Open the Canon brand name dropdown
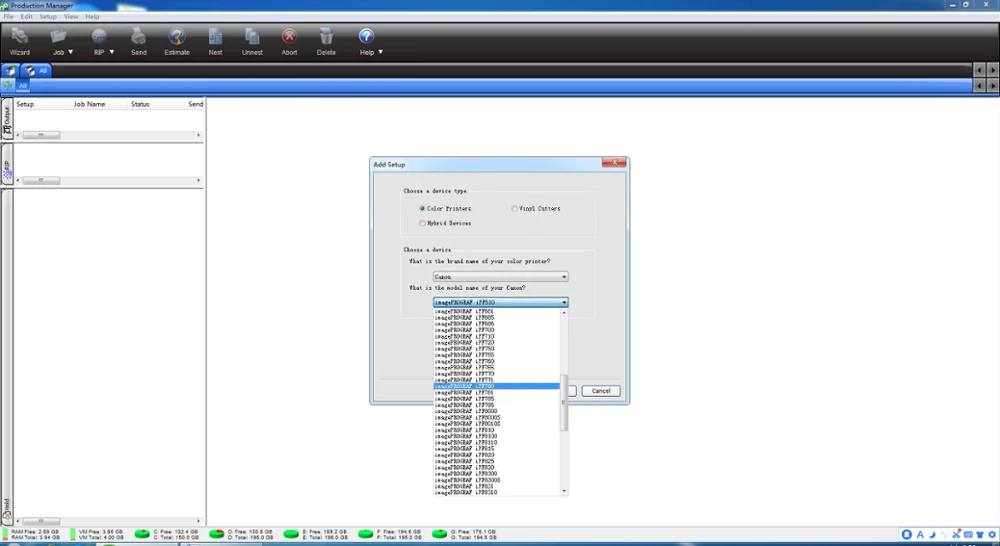This screenshot has width=1000, height=546. (x=501, y=277)
